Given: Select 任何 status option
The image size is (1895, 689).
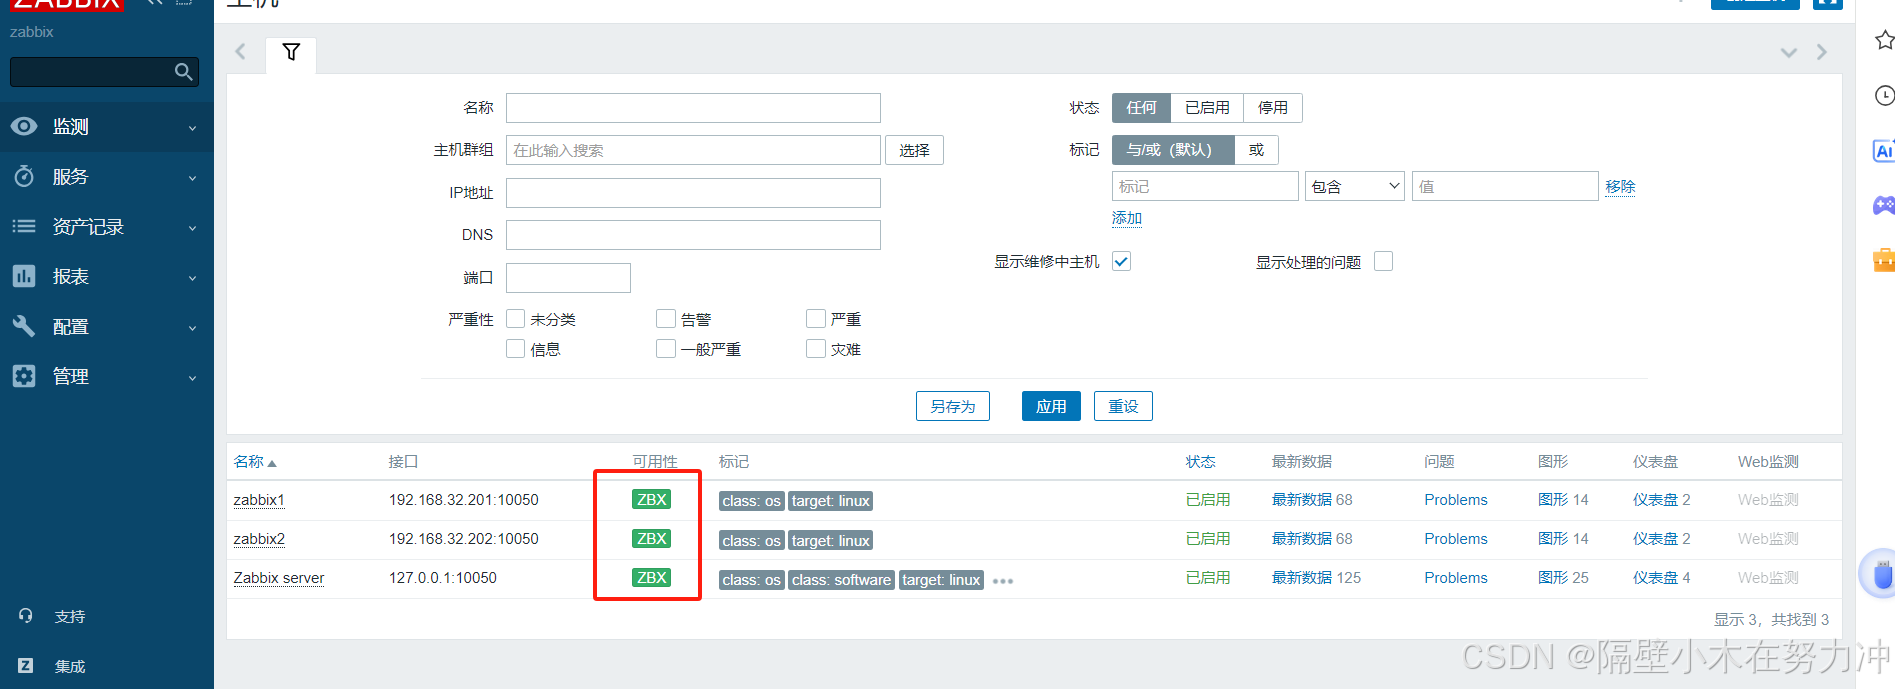Looking at the screenshot, I should (1141, 108).
